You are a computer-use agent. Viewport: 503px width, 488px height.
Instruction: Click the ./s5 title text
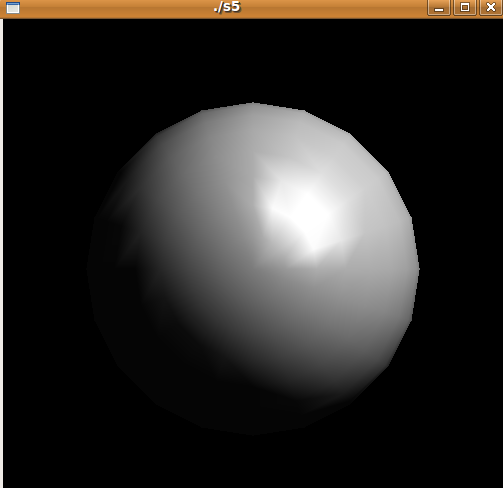pos(227,7)
